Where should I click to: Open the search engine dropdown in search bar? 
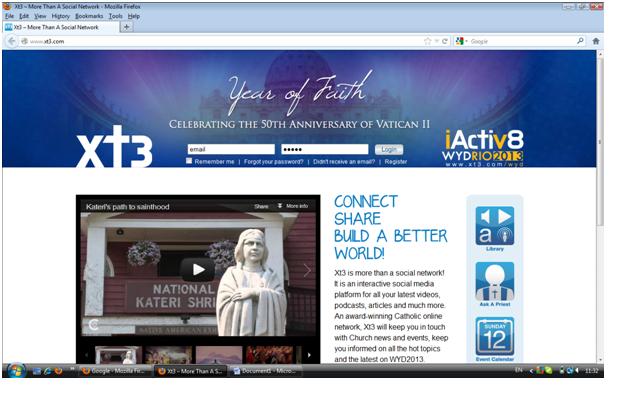click(462, 41)
